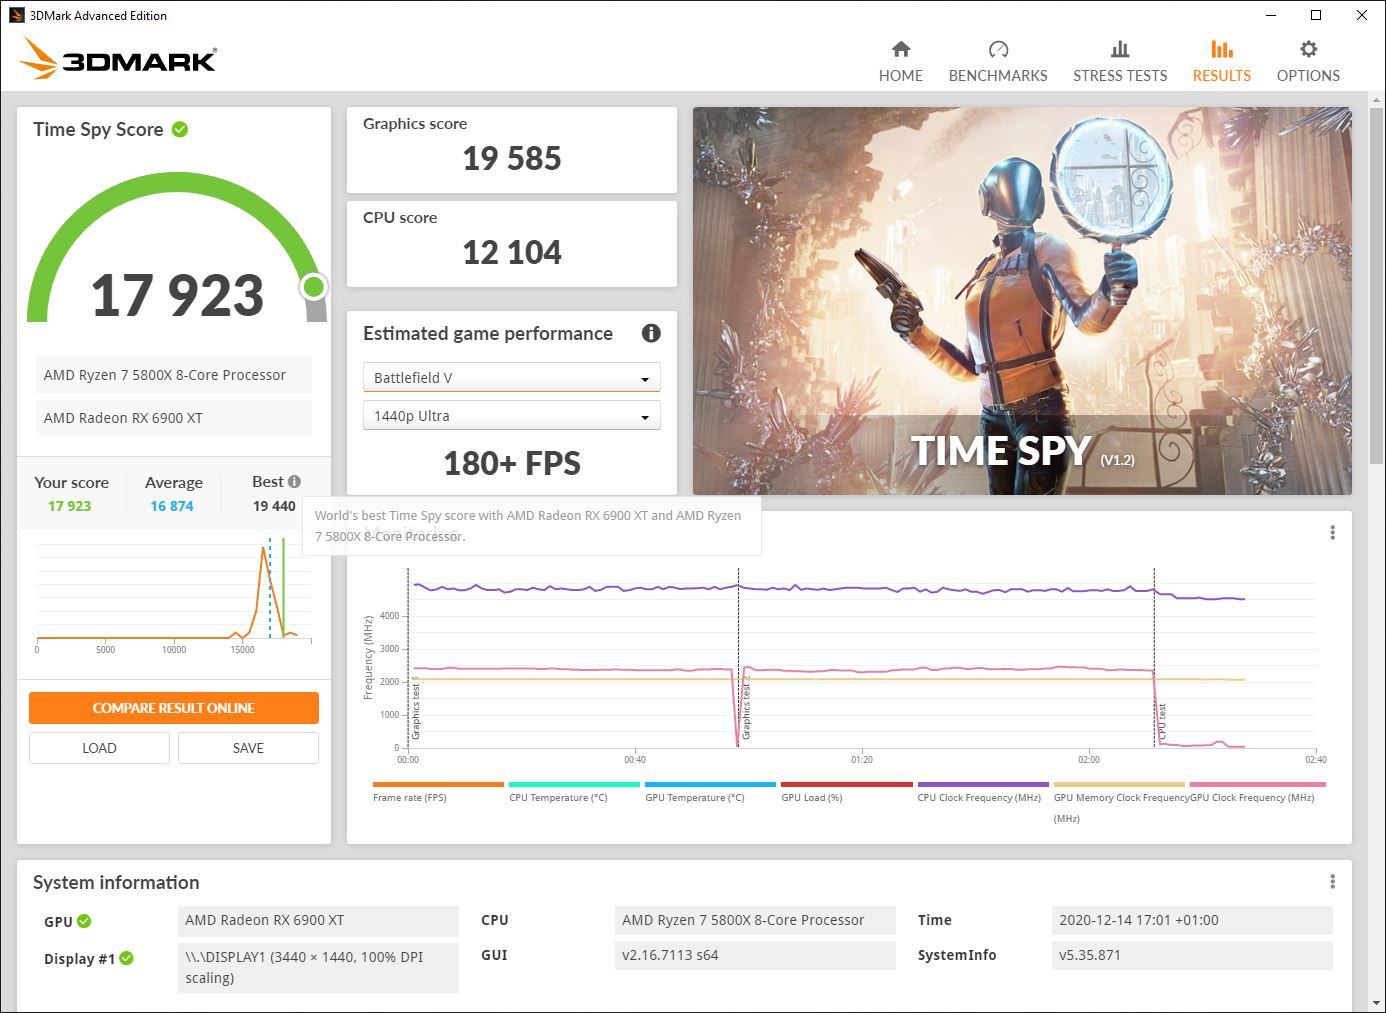1386x1013 pixels.
Task: Click the LOAD button
Action: click(x=99, y=748)
